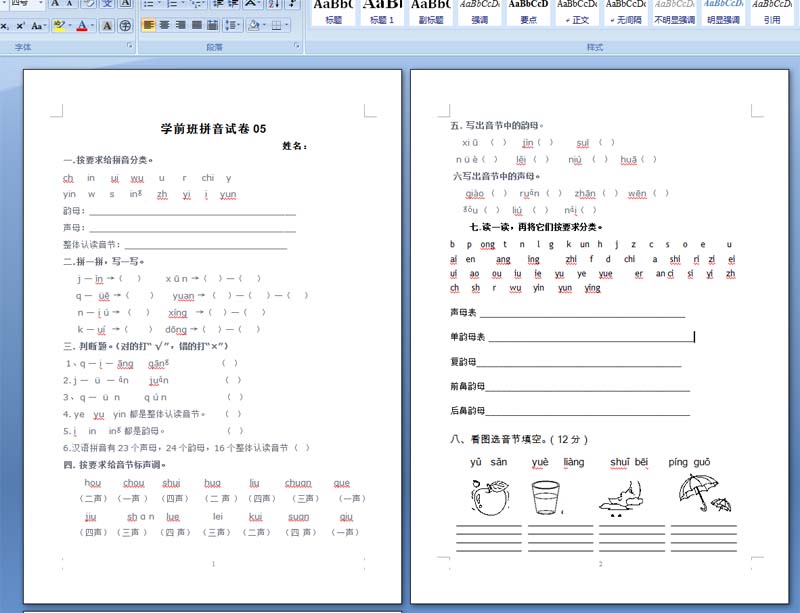Click heading 四. 按要求给音节标声调
The height and width of the screenshot is (613, 800).
(114, 465)
